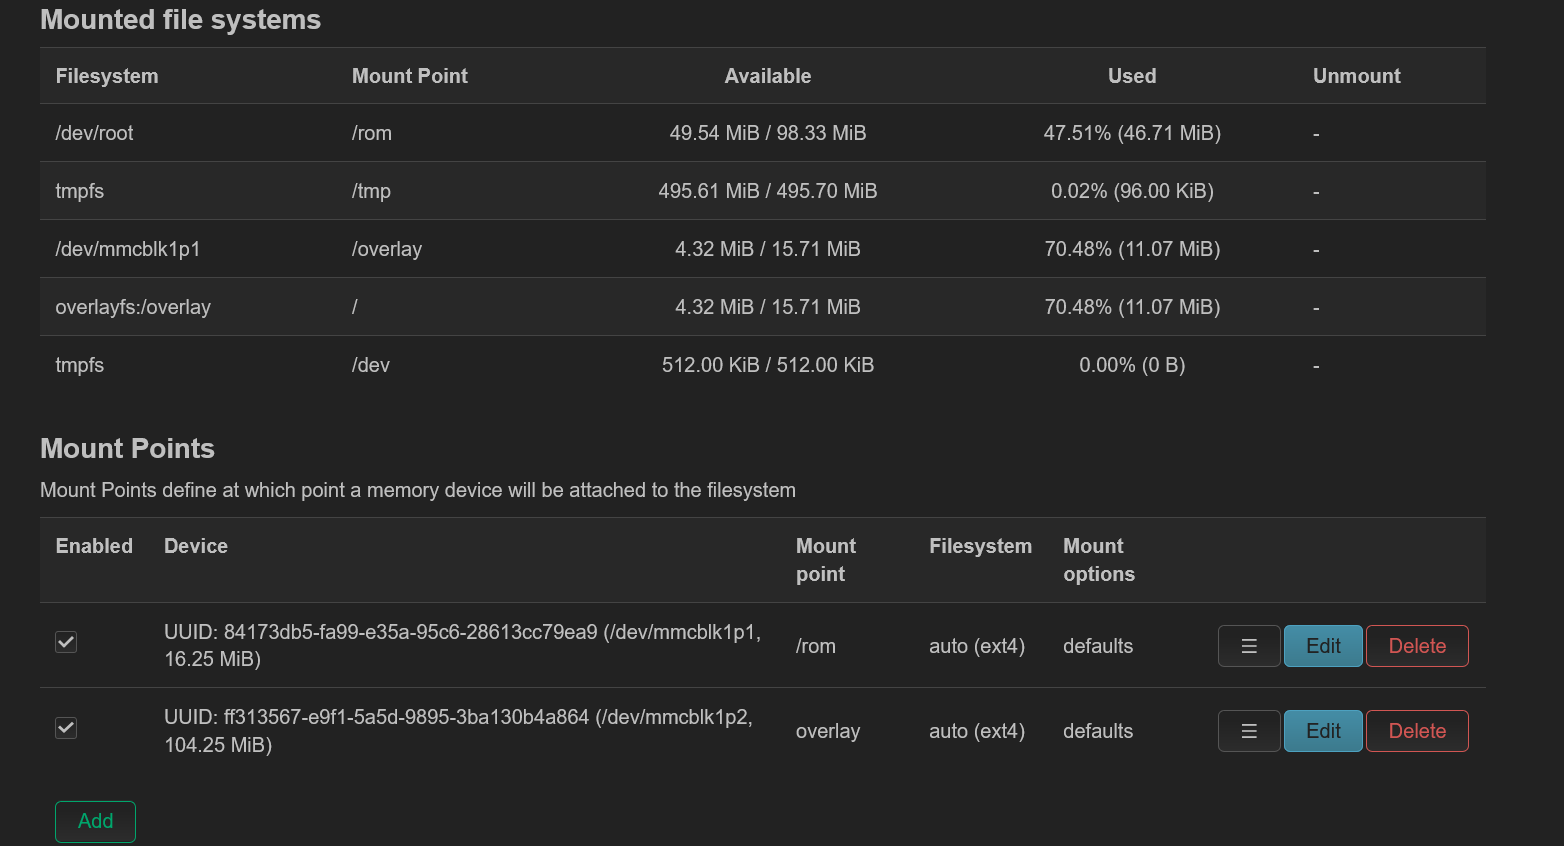Select the /dev/root filesystem entry
Viewport: 1564px width, 846px height.
click(94, 133)
